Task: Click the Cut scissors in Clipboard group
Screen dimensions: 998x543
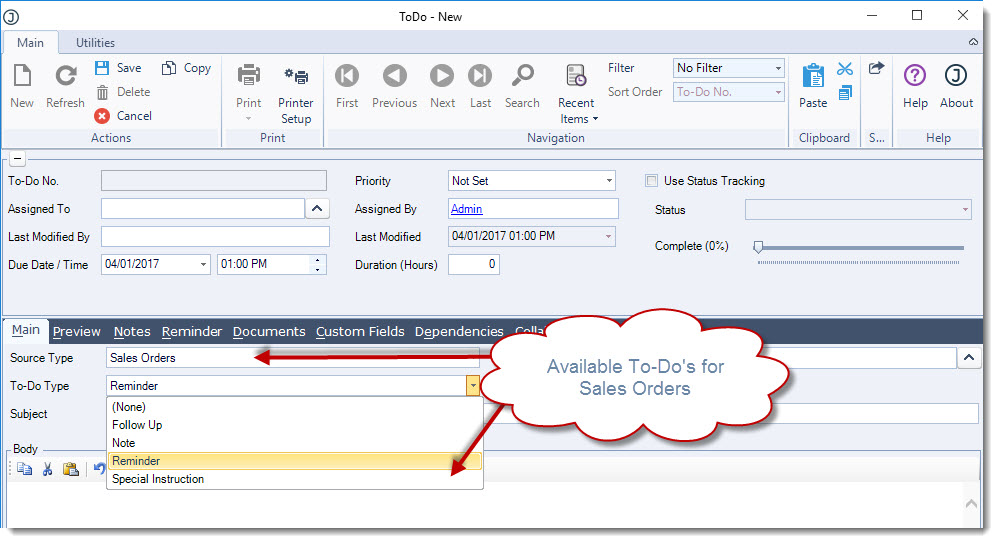Action: click(845, 69)
